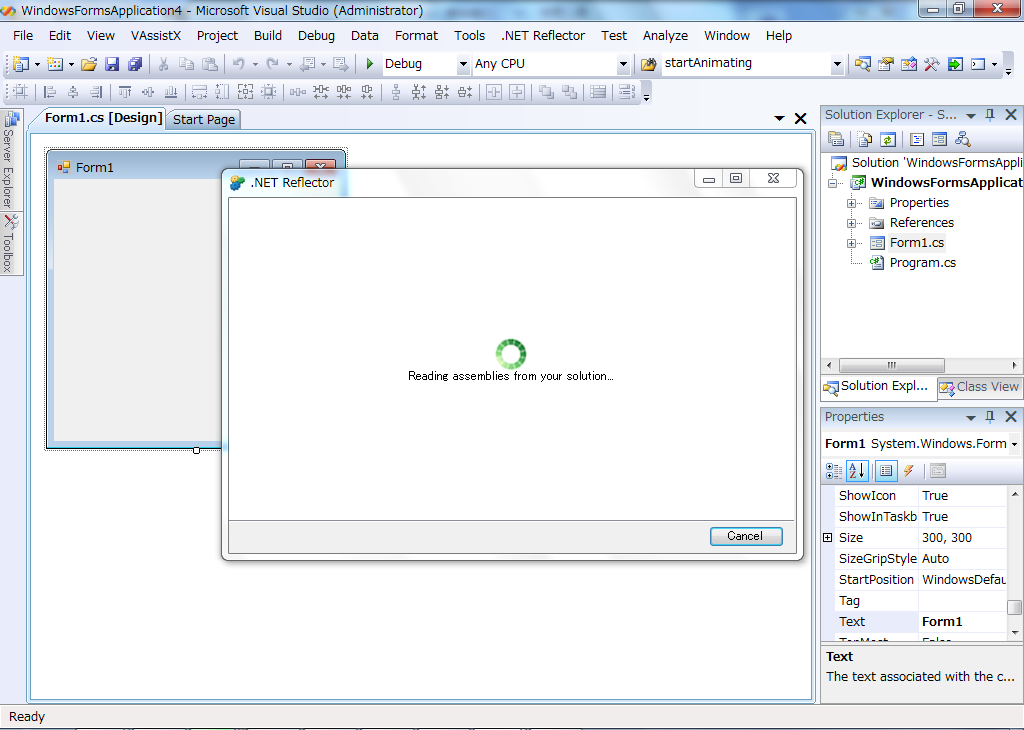
Task: Click the Add New Item toolbar icon
Action: click(x=56, y=64)
